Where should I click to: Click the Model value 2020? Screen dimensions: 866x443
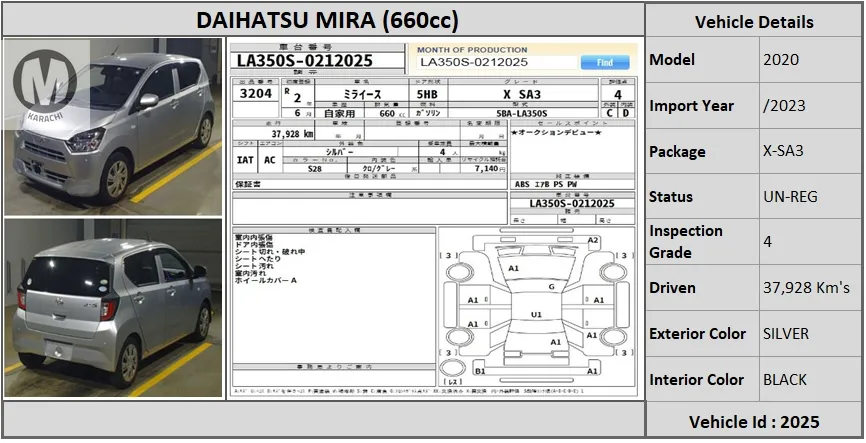[781, 60]
